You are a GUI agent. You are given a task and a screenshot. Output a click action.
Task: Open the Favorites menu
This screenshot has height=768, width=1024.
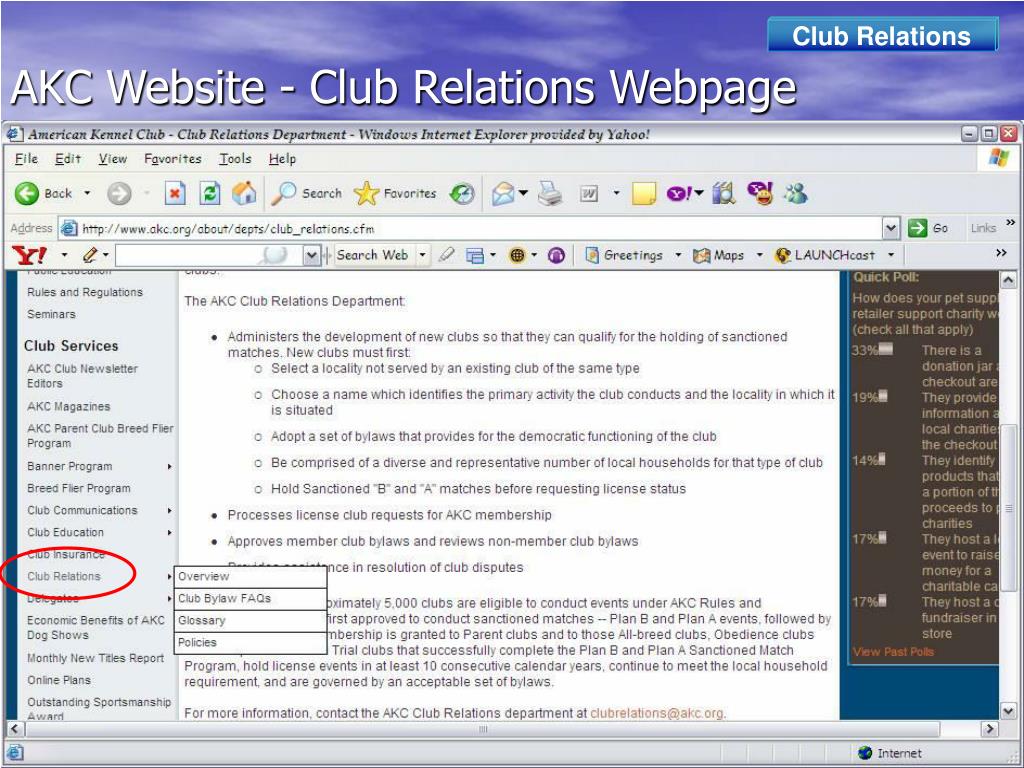(x=172, y=159)
